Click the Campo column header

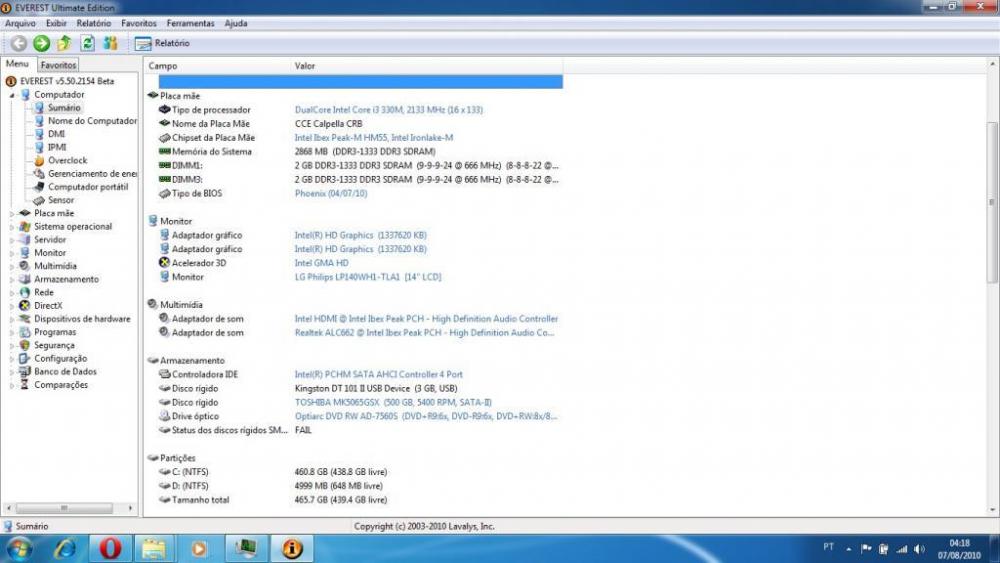click(163, 66)
